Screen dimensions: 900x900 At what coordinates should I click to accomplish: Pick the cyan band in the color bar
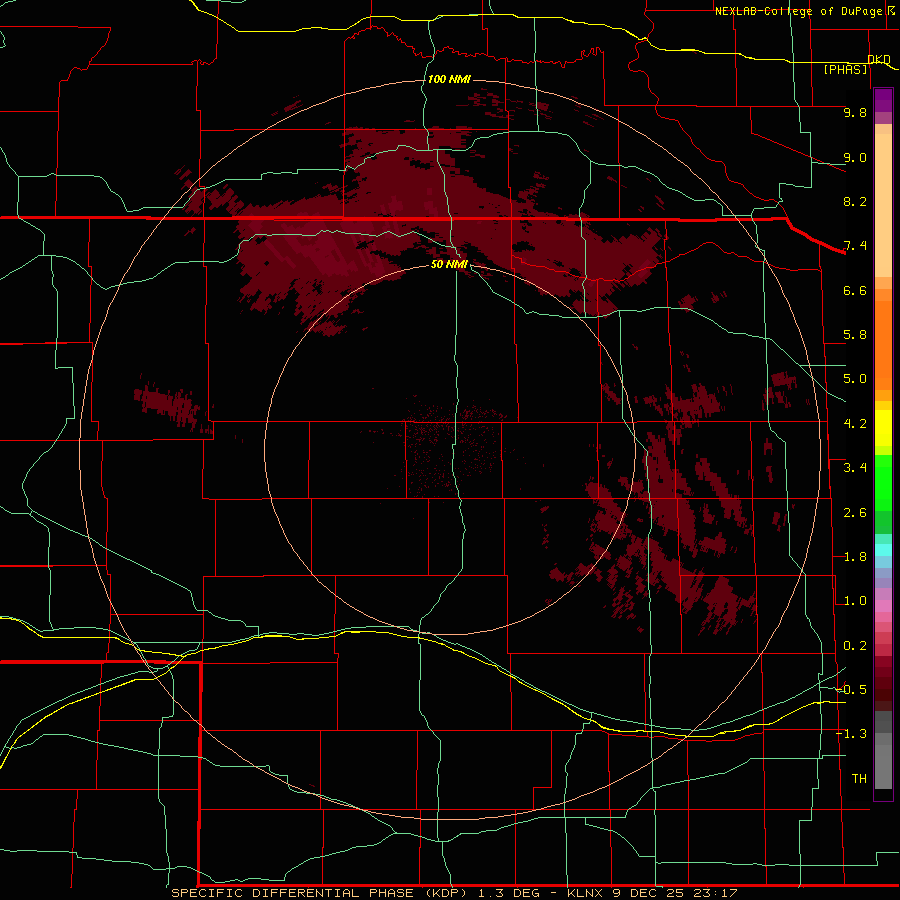[883, 550]
